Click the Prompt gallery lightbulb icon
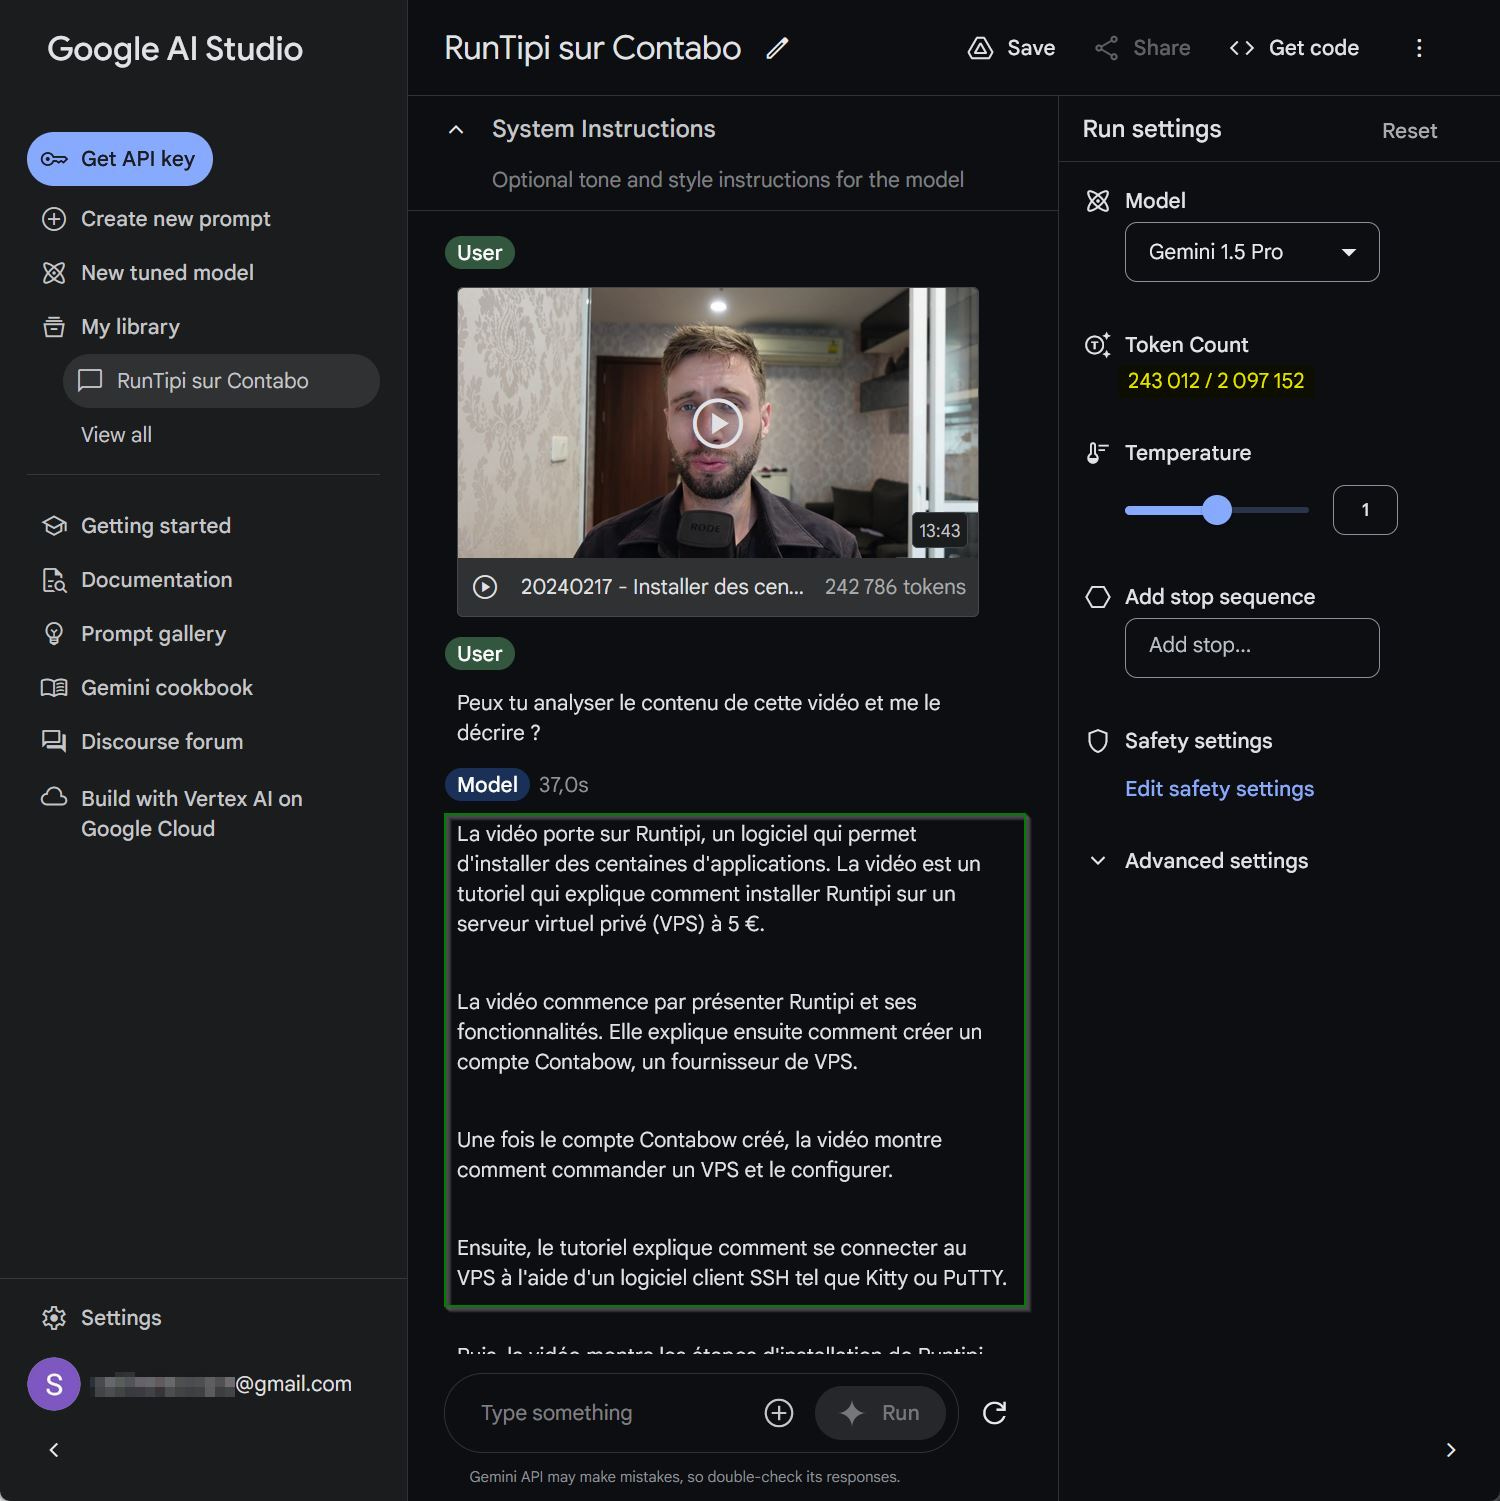This screenshot has height=1501, width=1500. point(54,634)
